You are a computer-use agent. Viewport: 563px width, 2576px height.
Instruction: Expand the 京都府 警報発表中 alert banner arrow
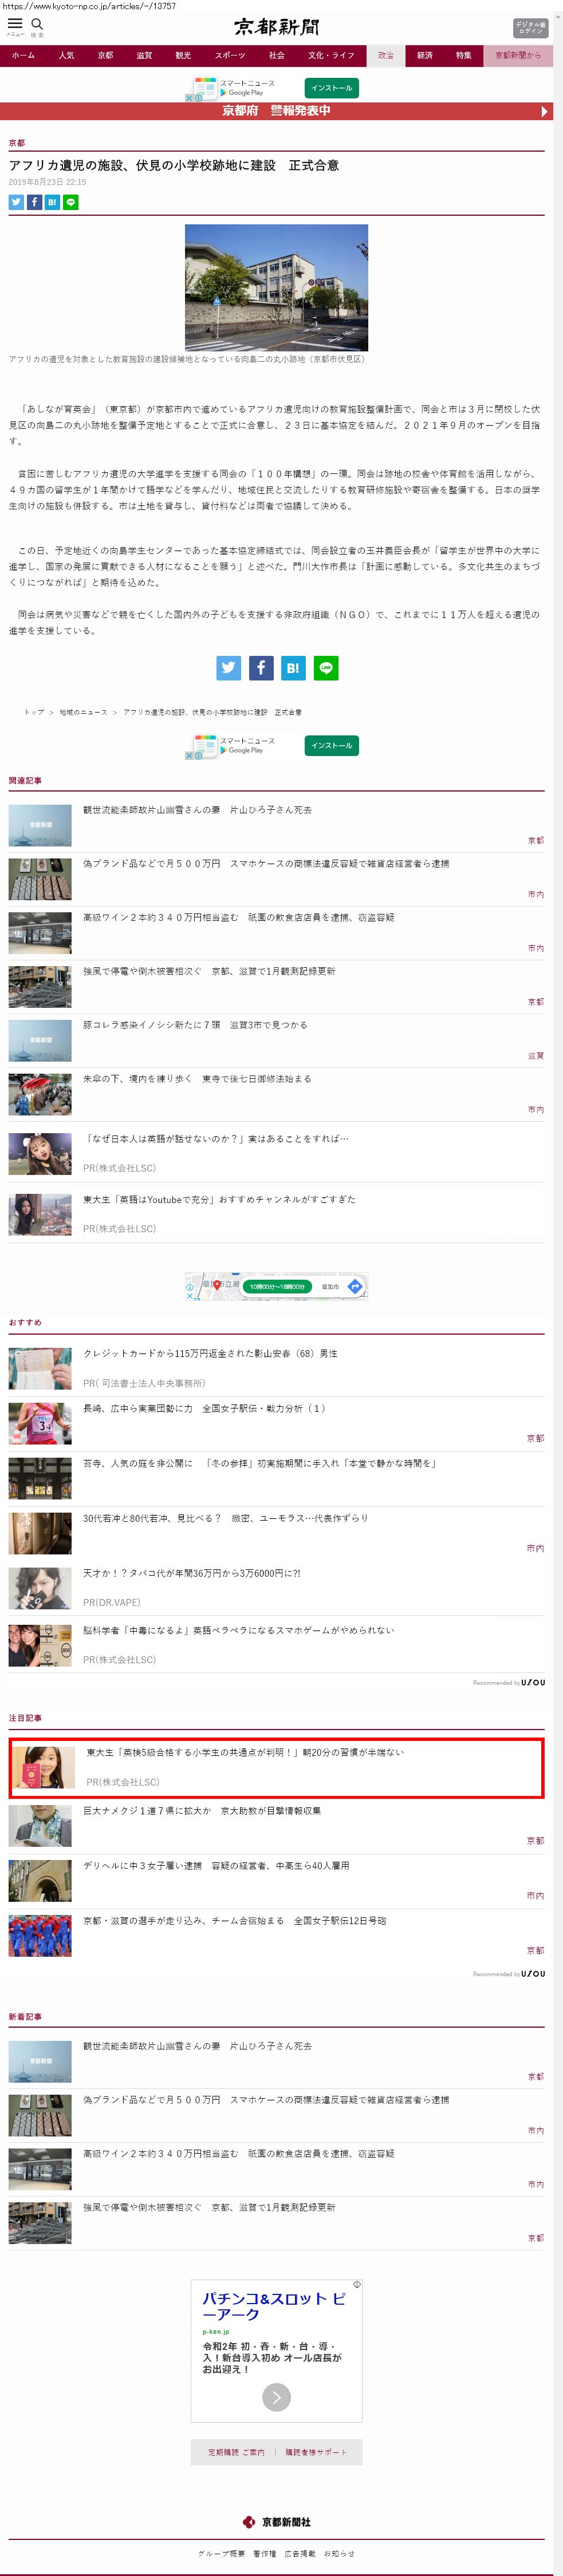click(544, 111)
